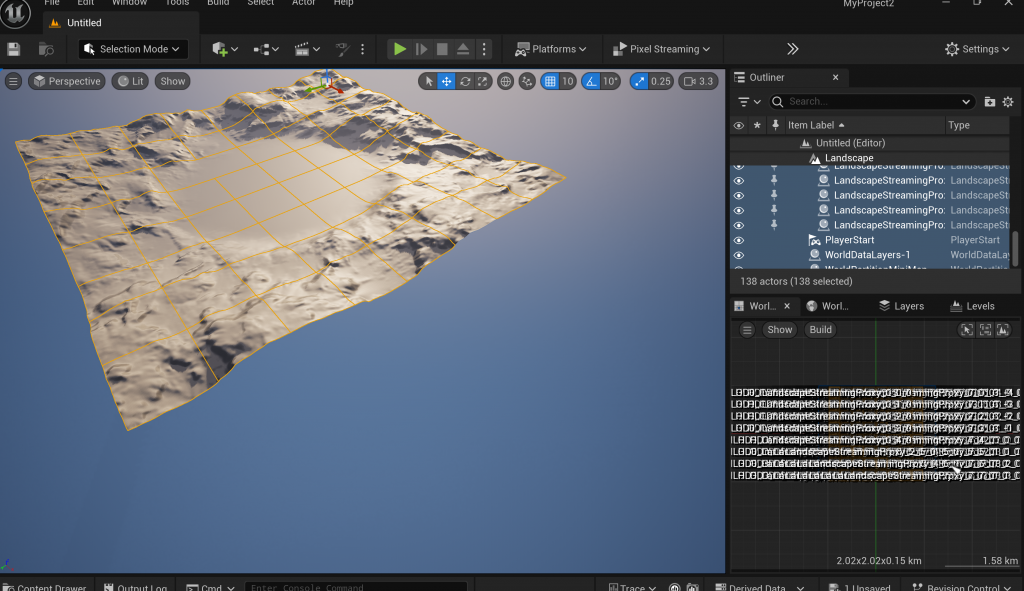The width and height of the screenshot is (1024, 591).
Task: Open the rotation snap value 10°
Action: 610,81
